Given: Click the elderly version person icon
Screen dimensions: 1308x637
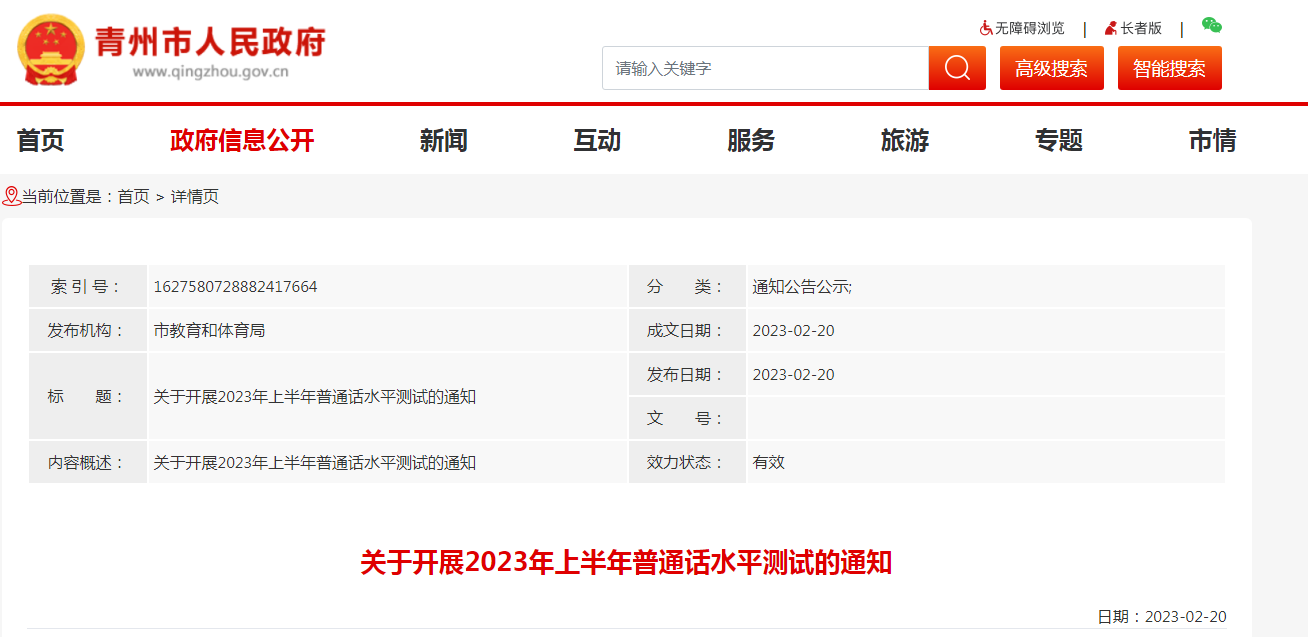Looking at the screenshot, I should coord(1111,28).
